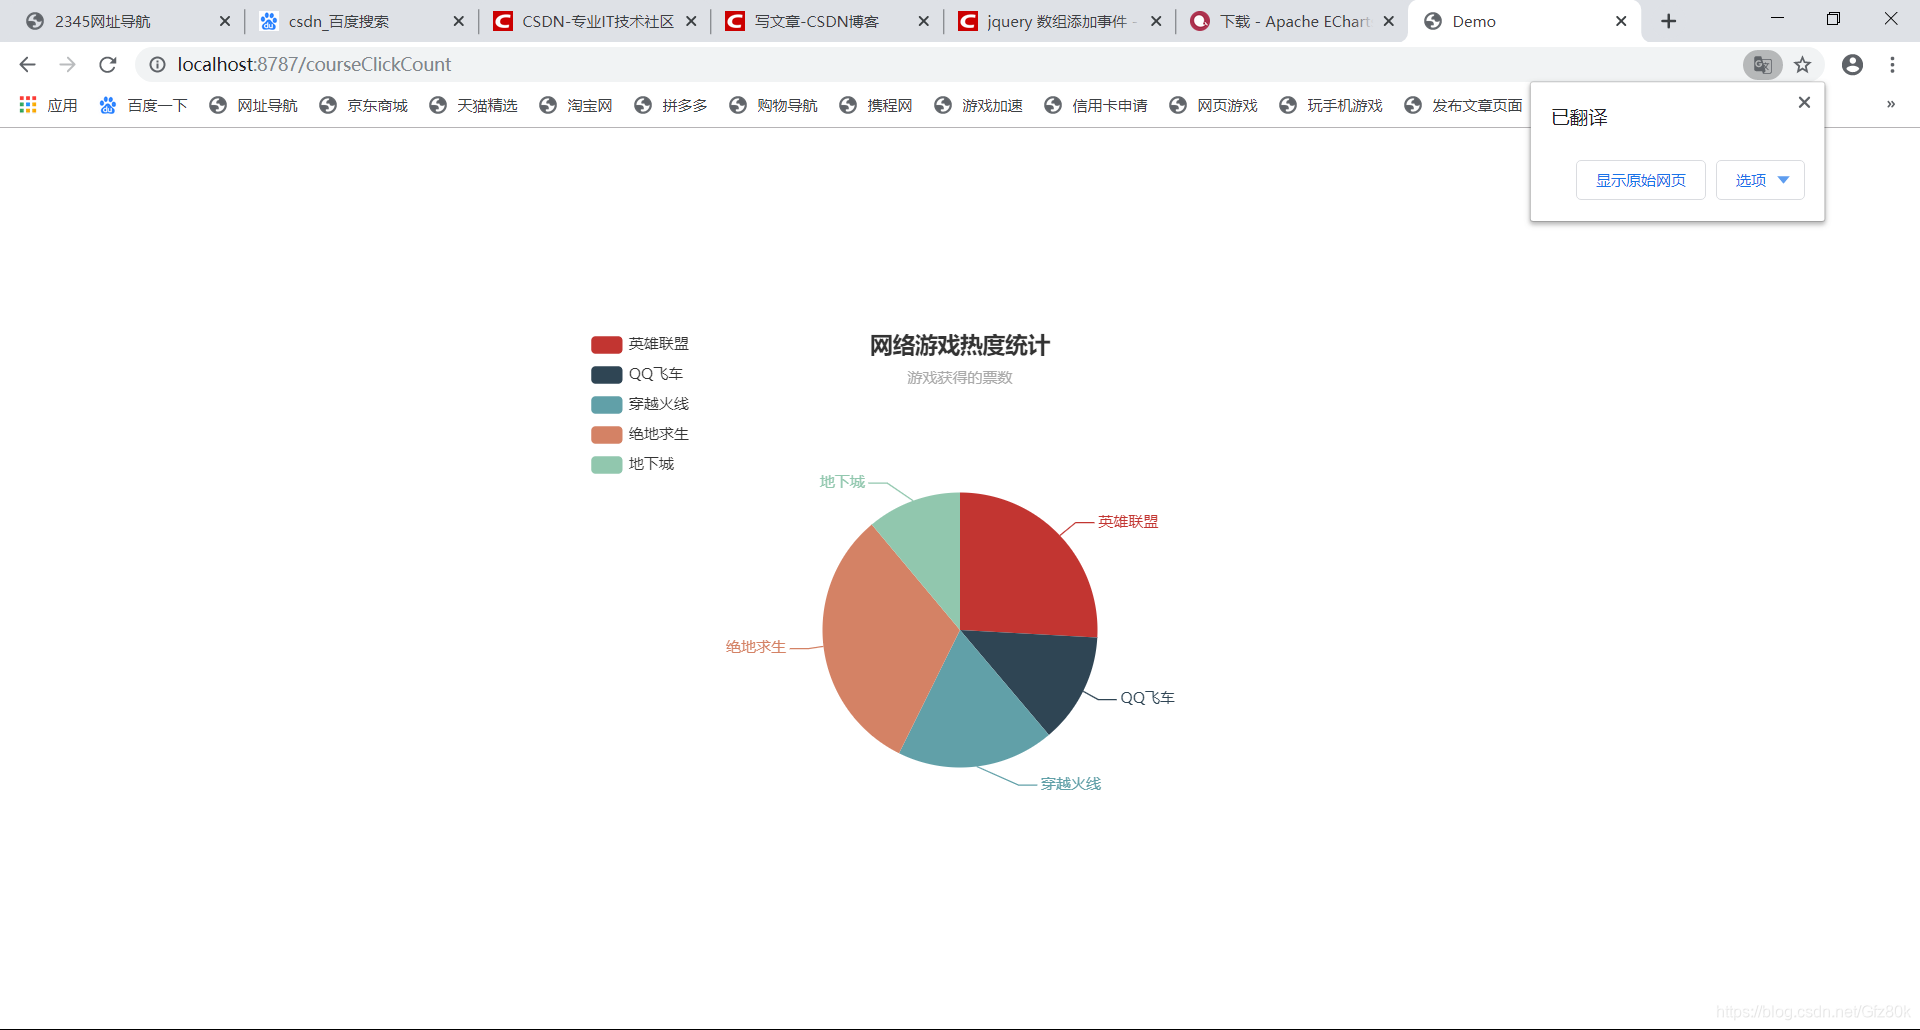Open the 网页游戏 bookmark

point(1214,105)
